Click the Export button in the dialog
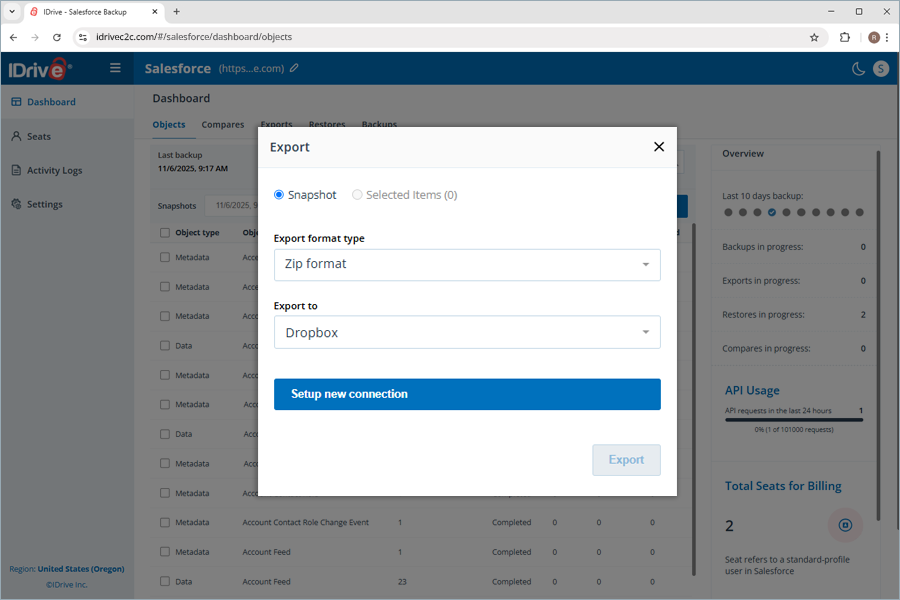Viewport: 900px width, 600px height. point(626,460)
